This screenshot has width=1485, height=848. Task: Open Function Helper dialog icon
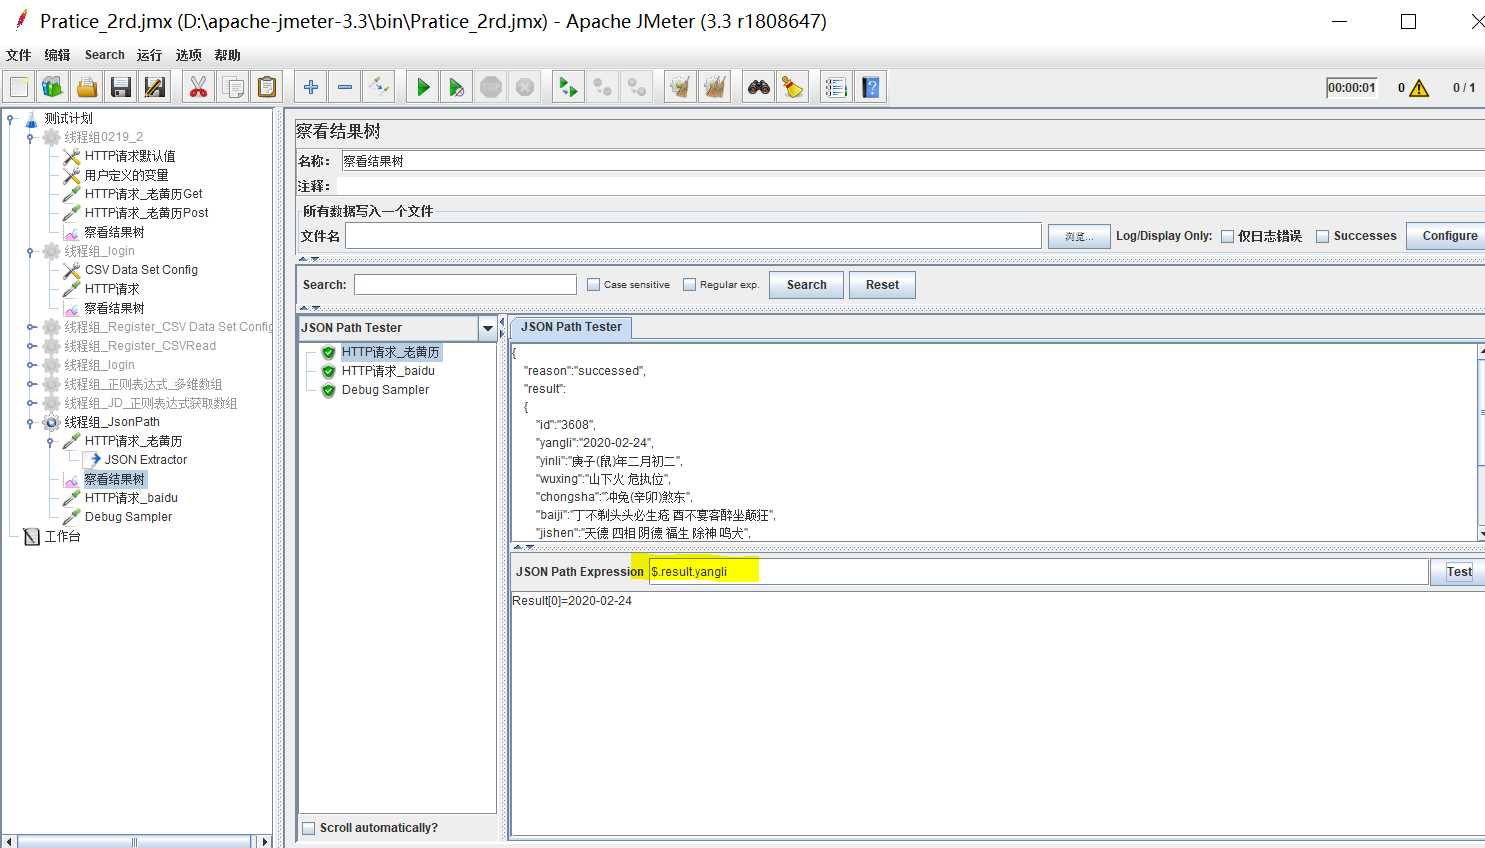837,88
